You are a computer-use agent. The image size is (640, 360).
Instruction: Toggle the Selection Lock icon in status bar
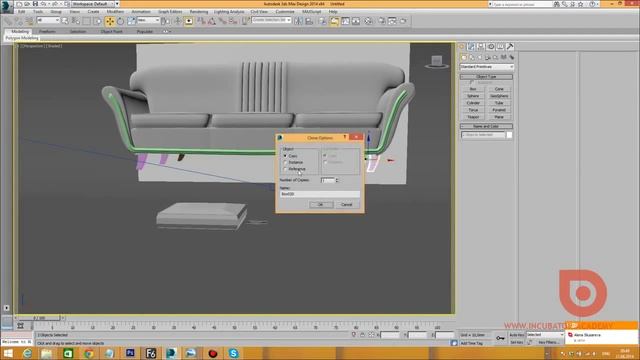(362, 335)
